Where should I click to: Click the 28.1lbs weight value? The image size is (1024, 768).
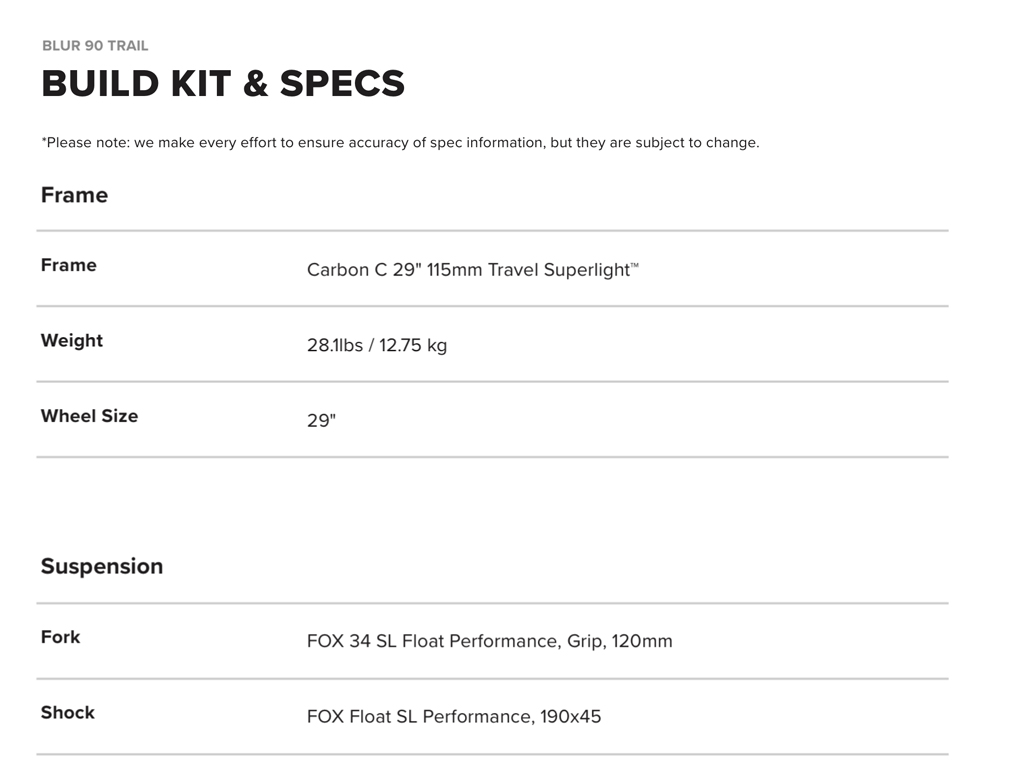[x=335, y=346]
